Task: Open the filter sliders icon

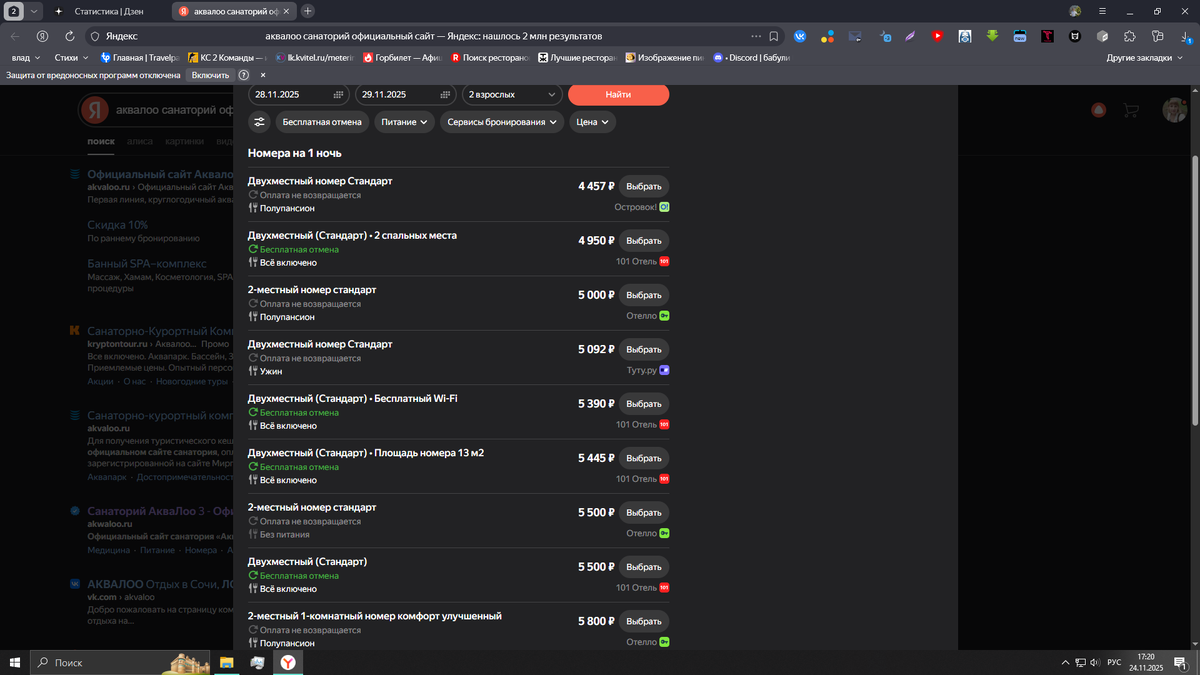Action: click(259, 122)
